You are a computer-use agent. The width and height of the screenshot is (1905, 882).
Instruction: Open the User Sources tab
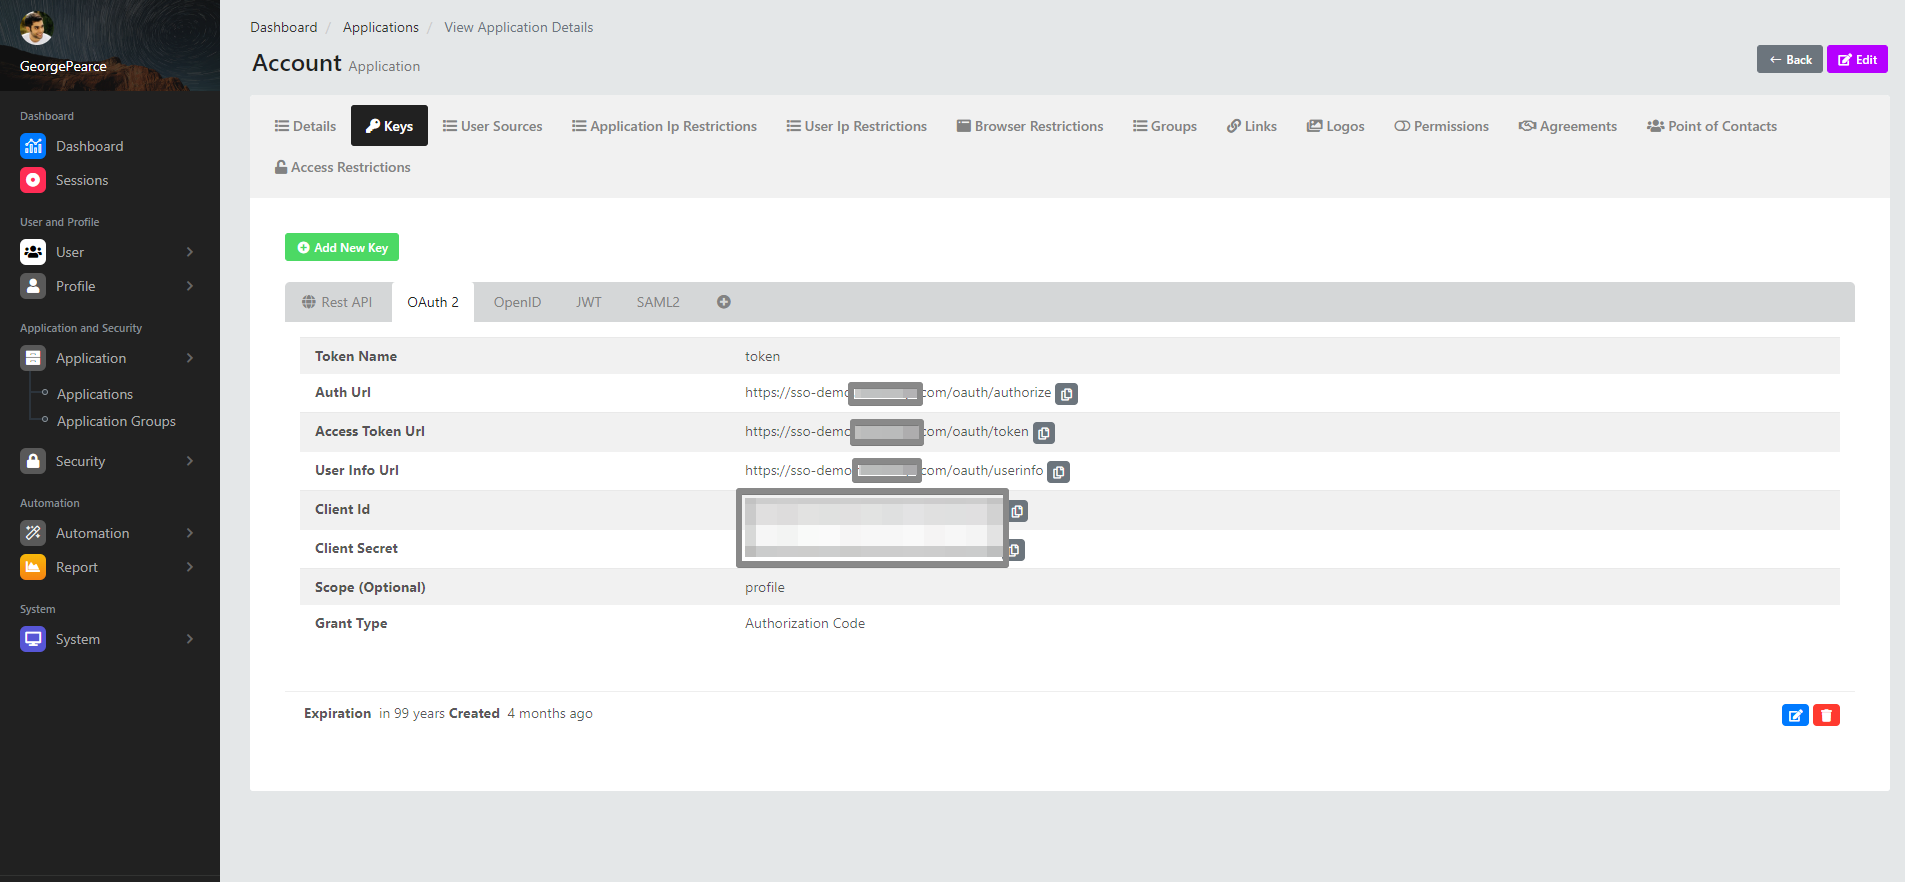tap(493, 126)
